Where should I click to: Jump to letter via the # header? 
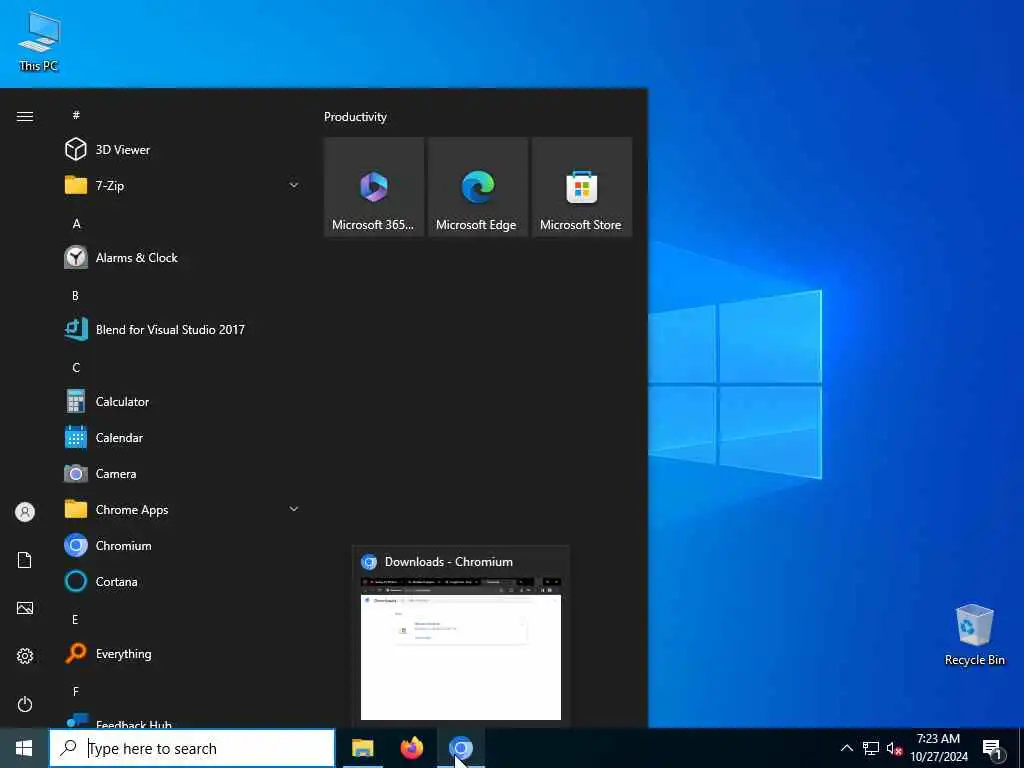point(76,115)
